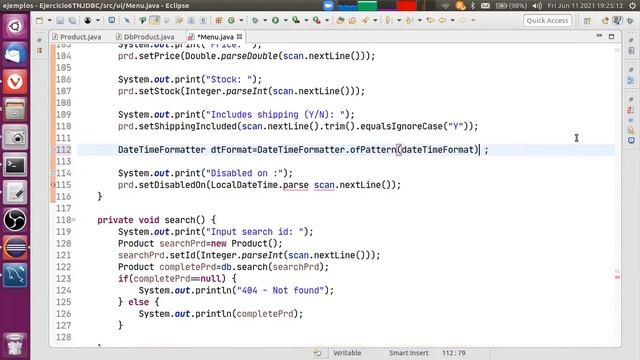Click line 112 DateTimeFormatter code
Viewport: 640px width, 360px height.
pos(303,150)
